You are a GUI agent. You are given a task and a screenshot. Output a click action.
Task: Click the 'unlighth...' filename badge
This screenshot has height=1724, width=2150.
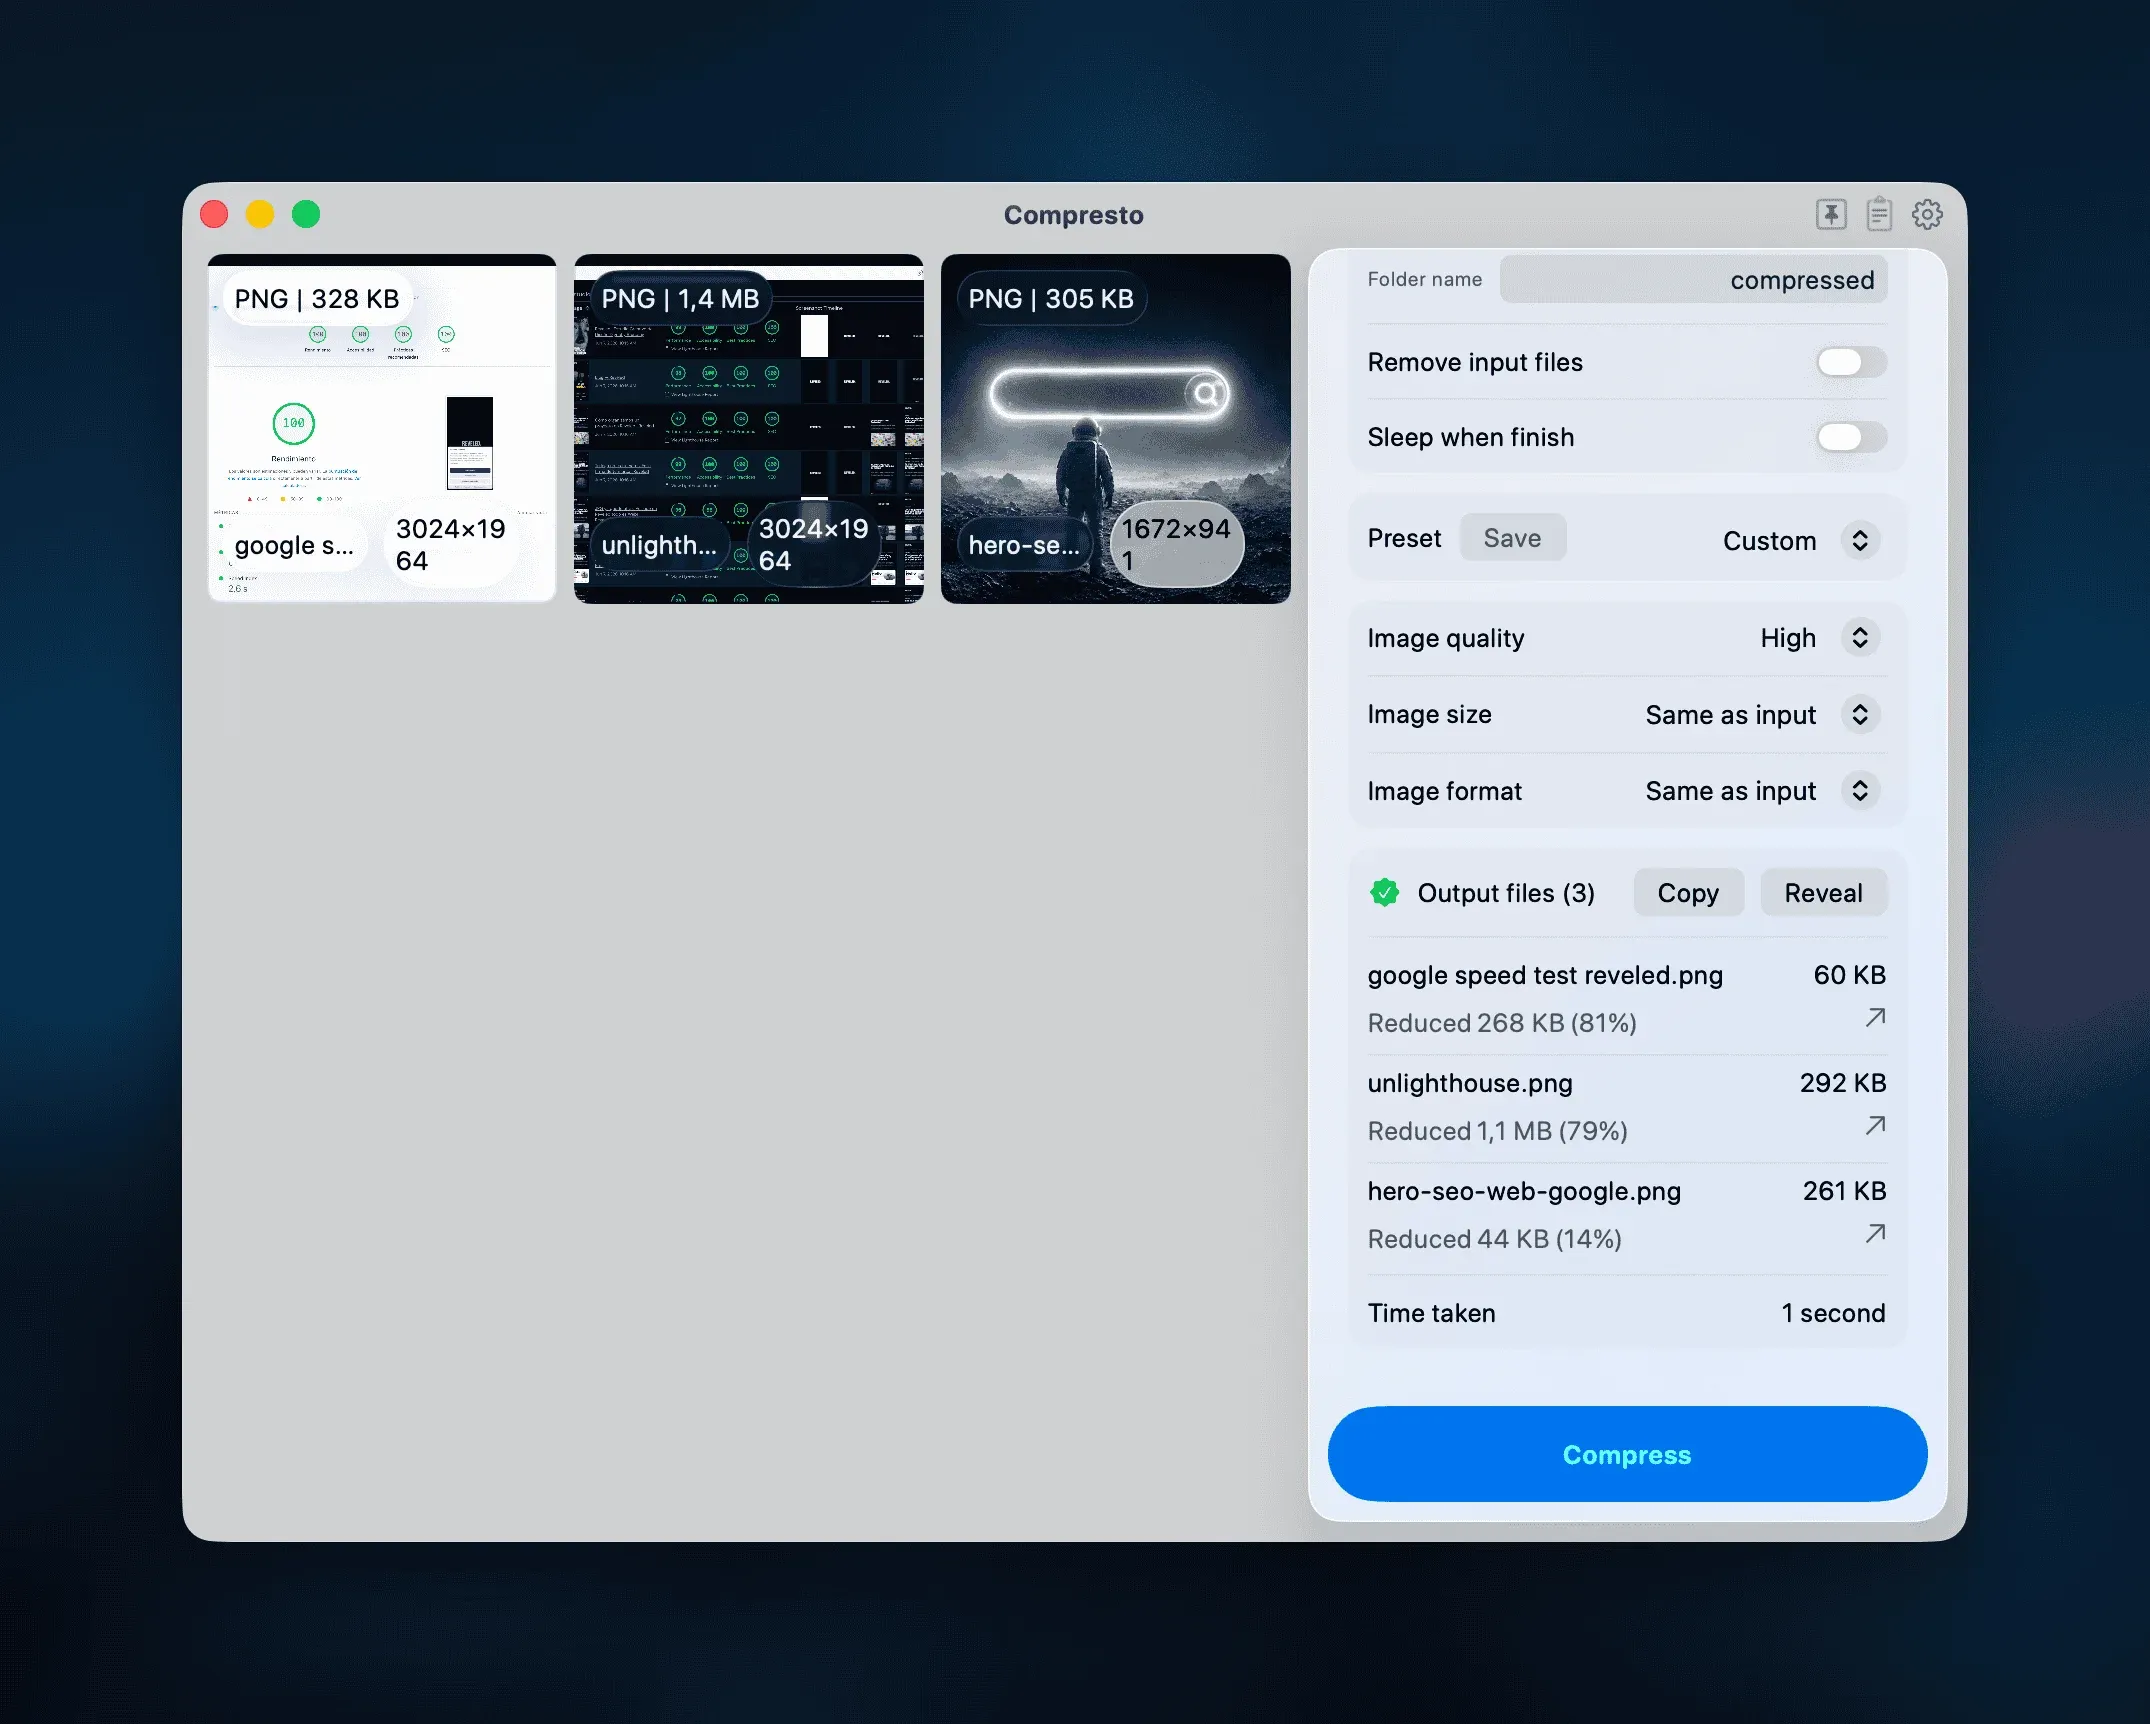tap(659, 545)
